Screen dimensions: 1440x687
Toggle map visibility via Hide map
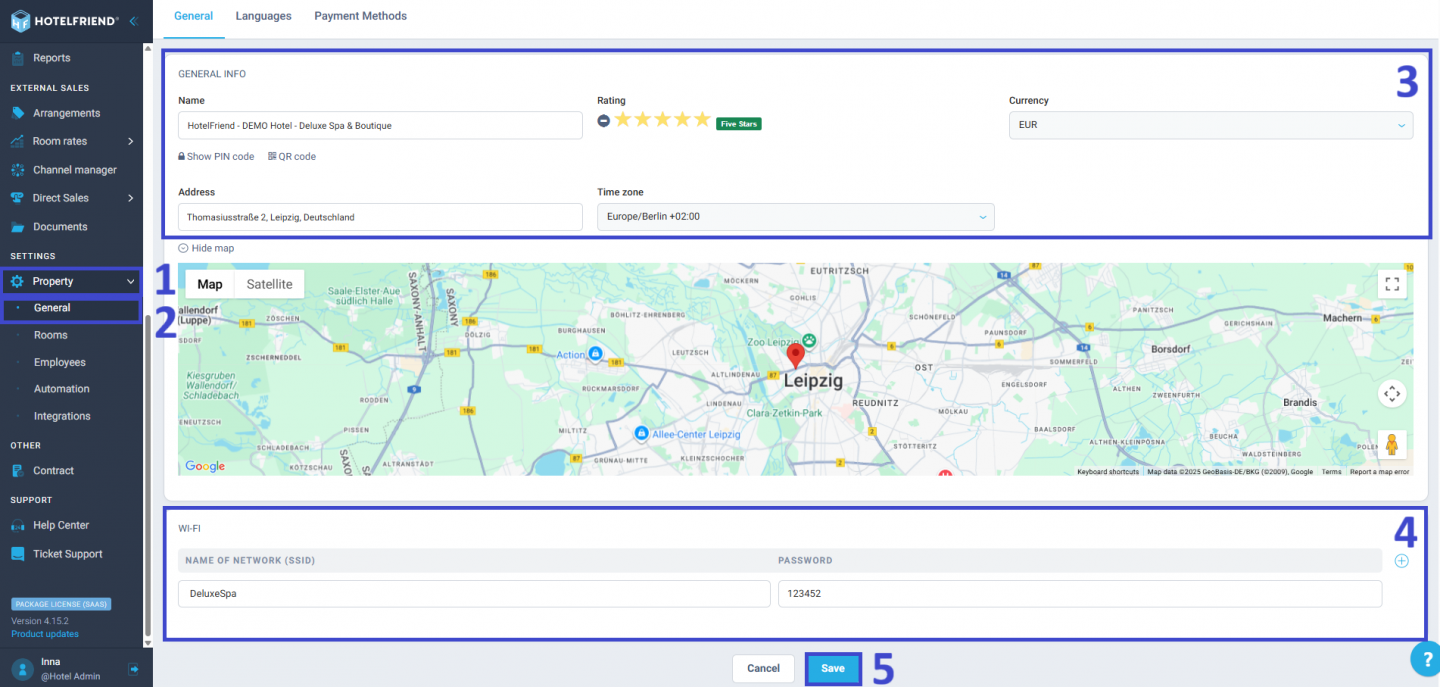(206, 247)
